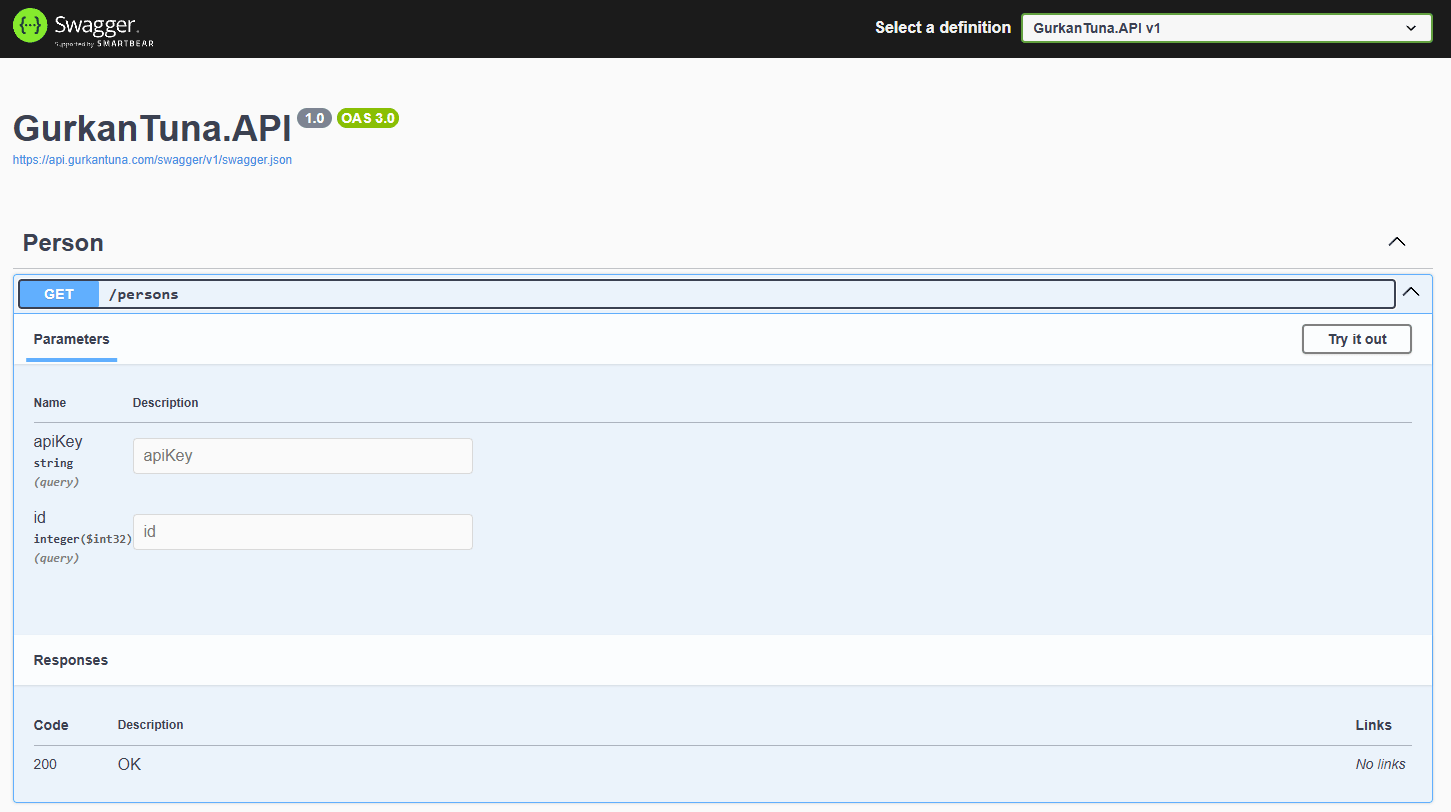Click the OAS 3.0 badge
The image size is (1451, 812).
coord(368,118)
